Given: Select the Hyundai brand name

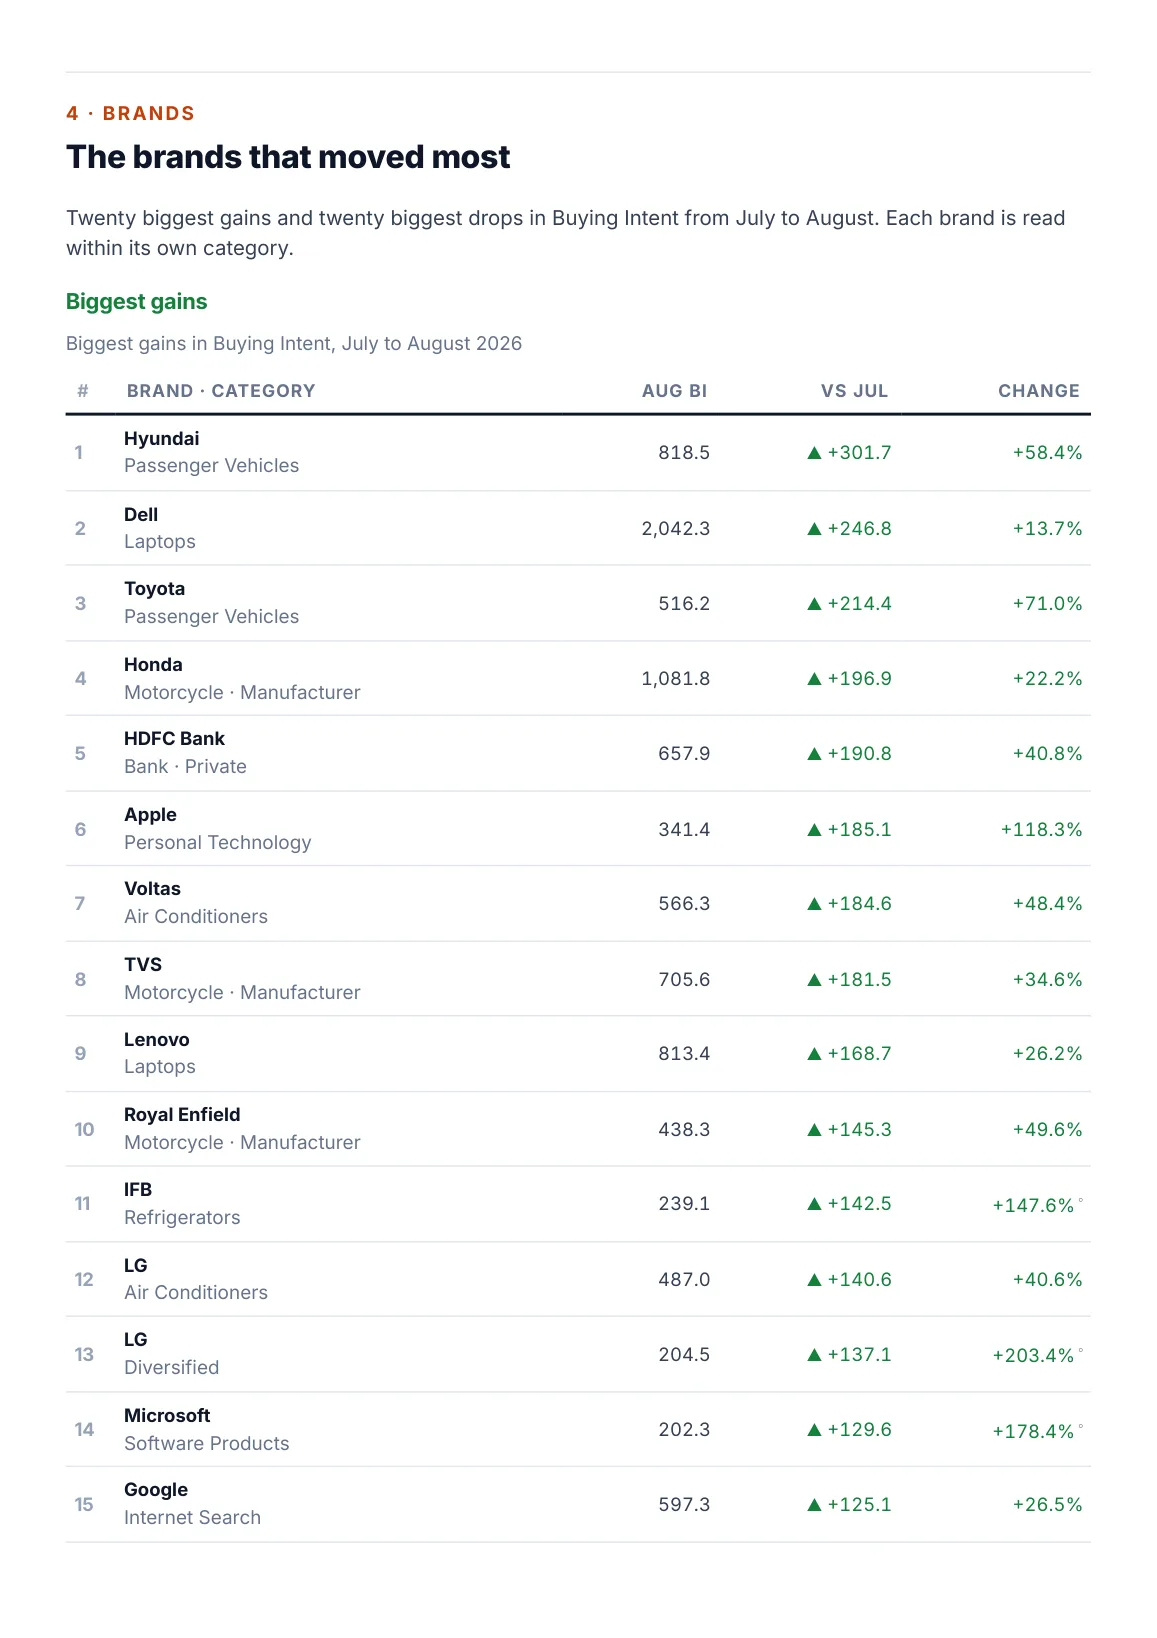Looking at the screenshot, I should 162,439.
